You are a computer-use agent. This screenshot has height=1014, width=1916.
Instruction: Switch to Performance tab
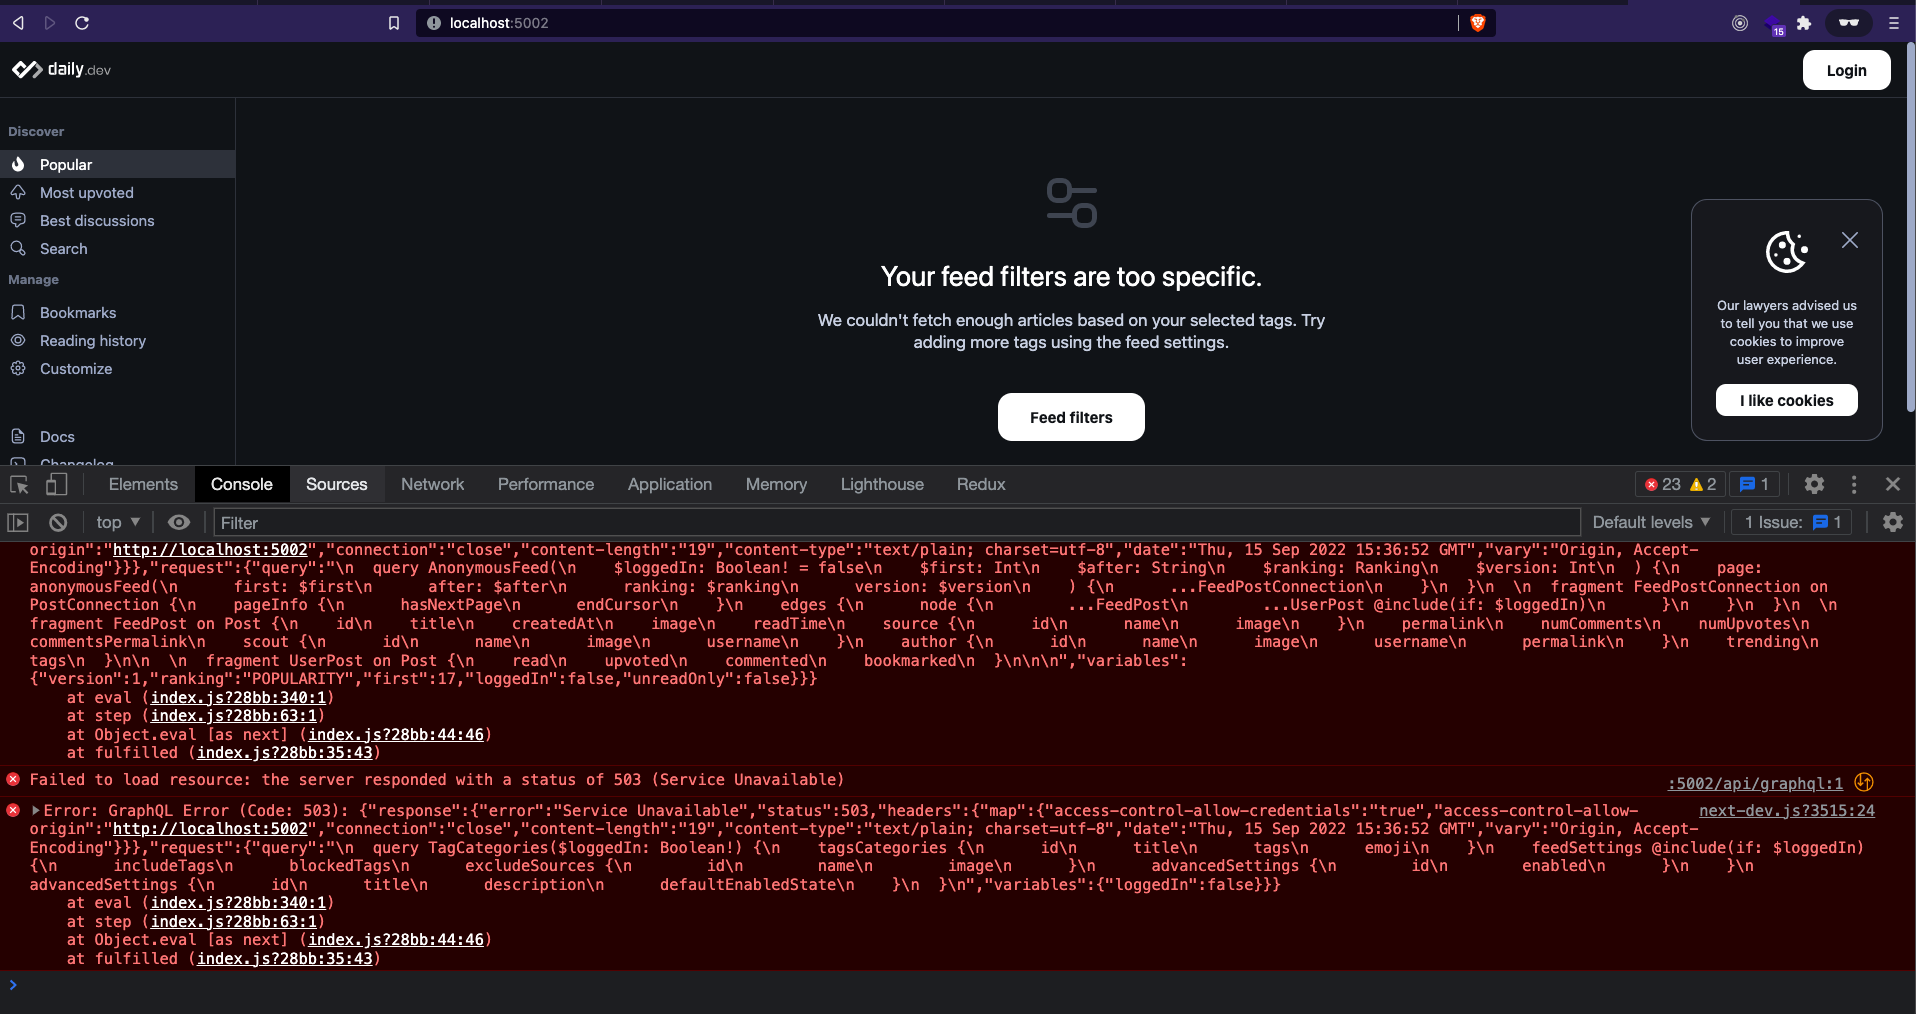[546, 484]
